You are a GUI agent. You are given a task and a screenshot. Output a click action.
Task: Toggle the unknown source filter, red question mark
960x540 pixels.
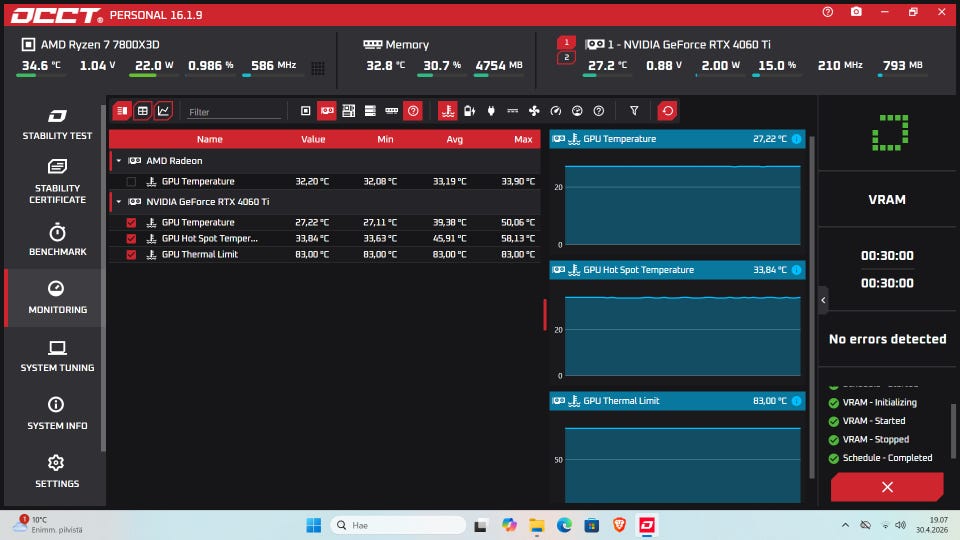413,111
